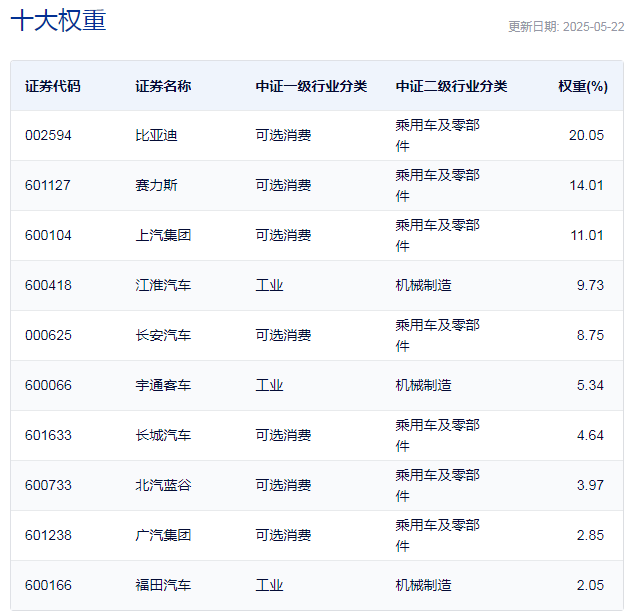This screenshot has height=614, width=629.
Task: Select the 证券名称 column header
Action: tap(163, 86)
